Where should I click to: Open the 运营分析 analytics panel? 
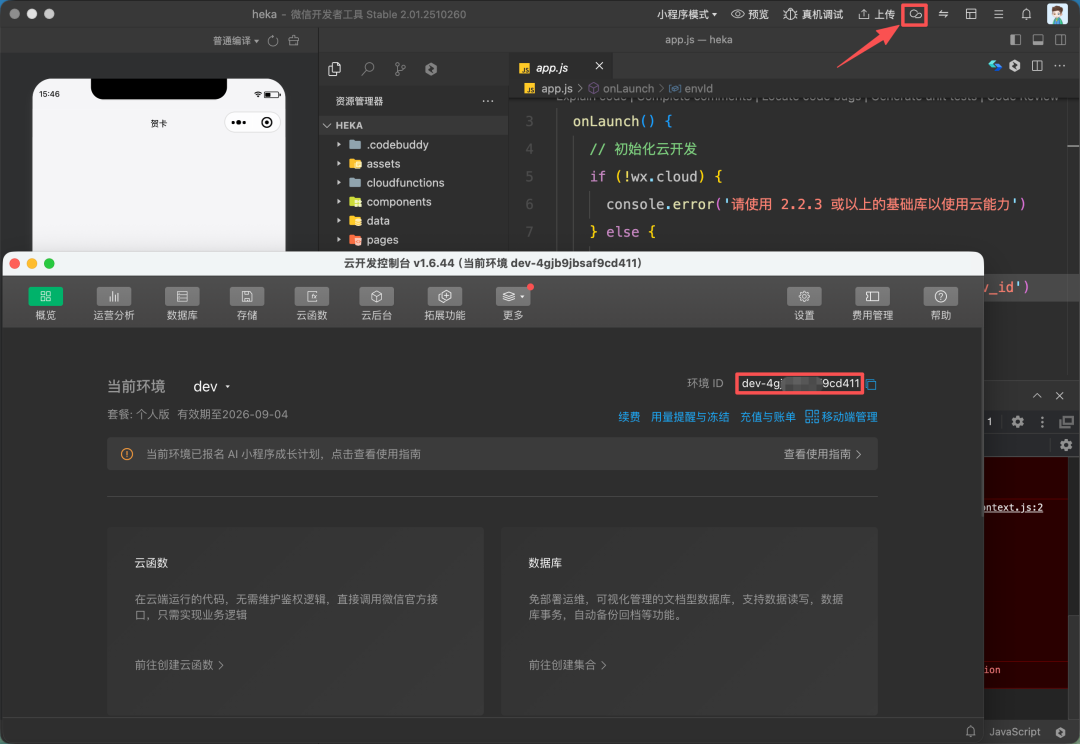point(113,302)
